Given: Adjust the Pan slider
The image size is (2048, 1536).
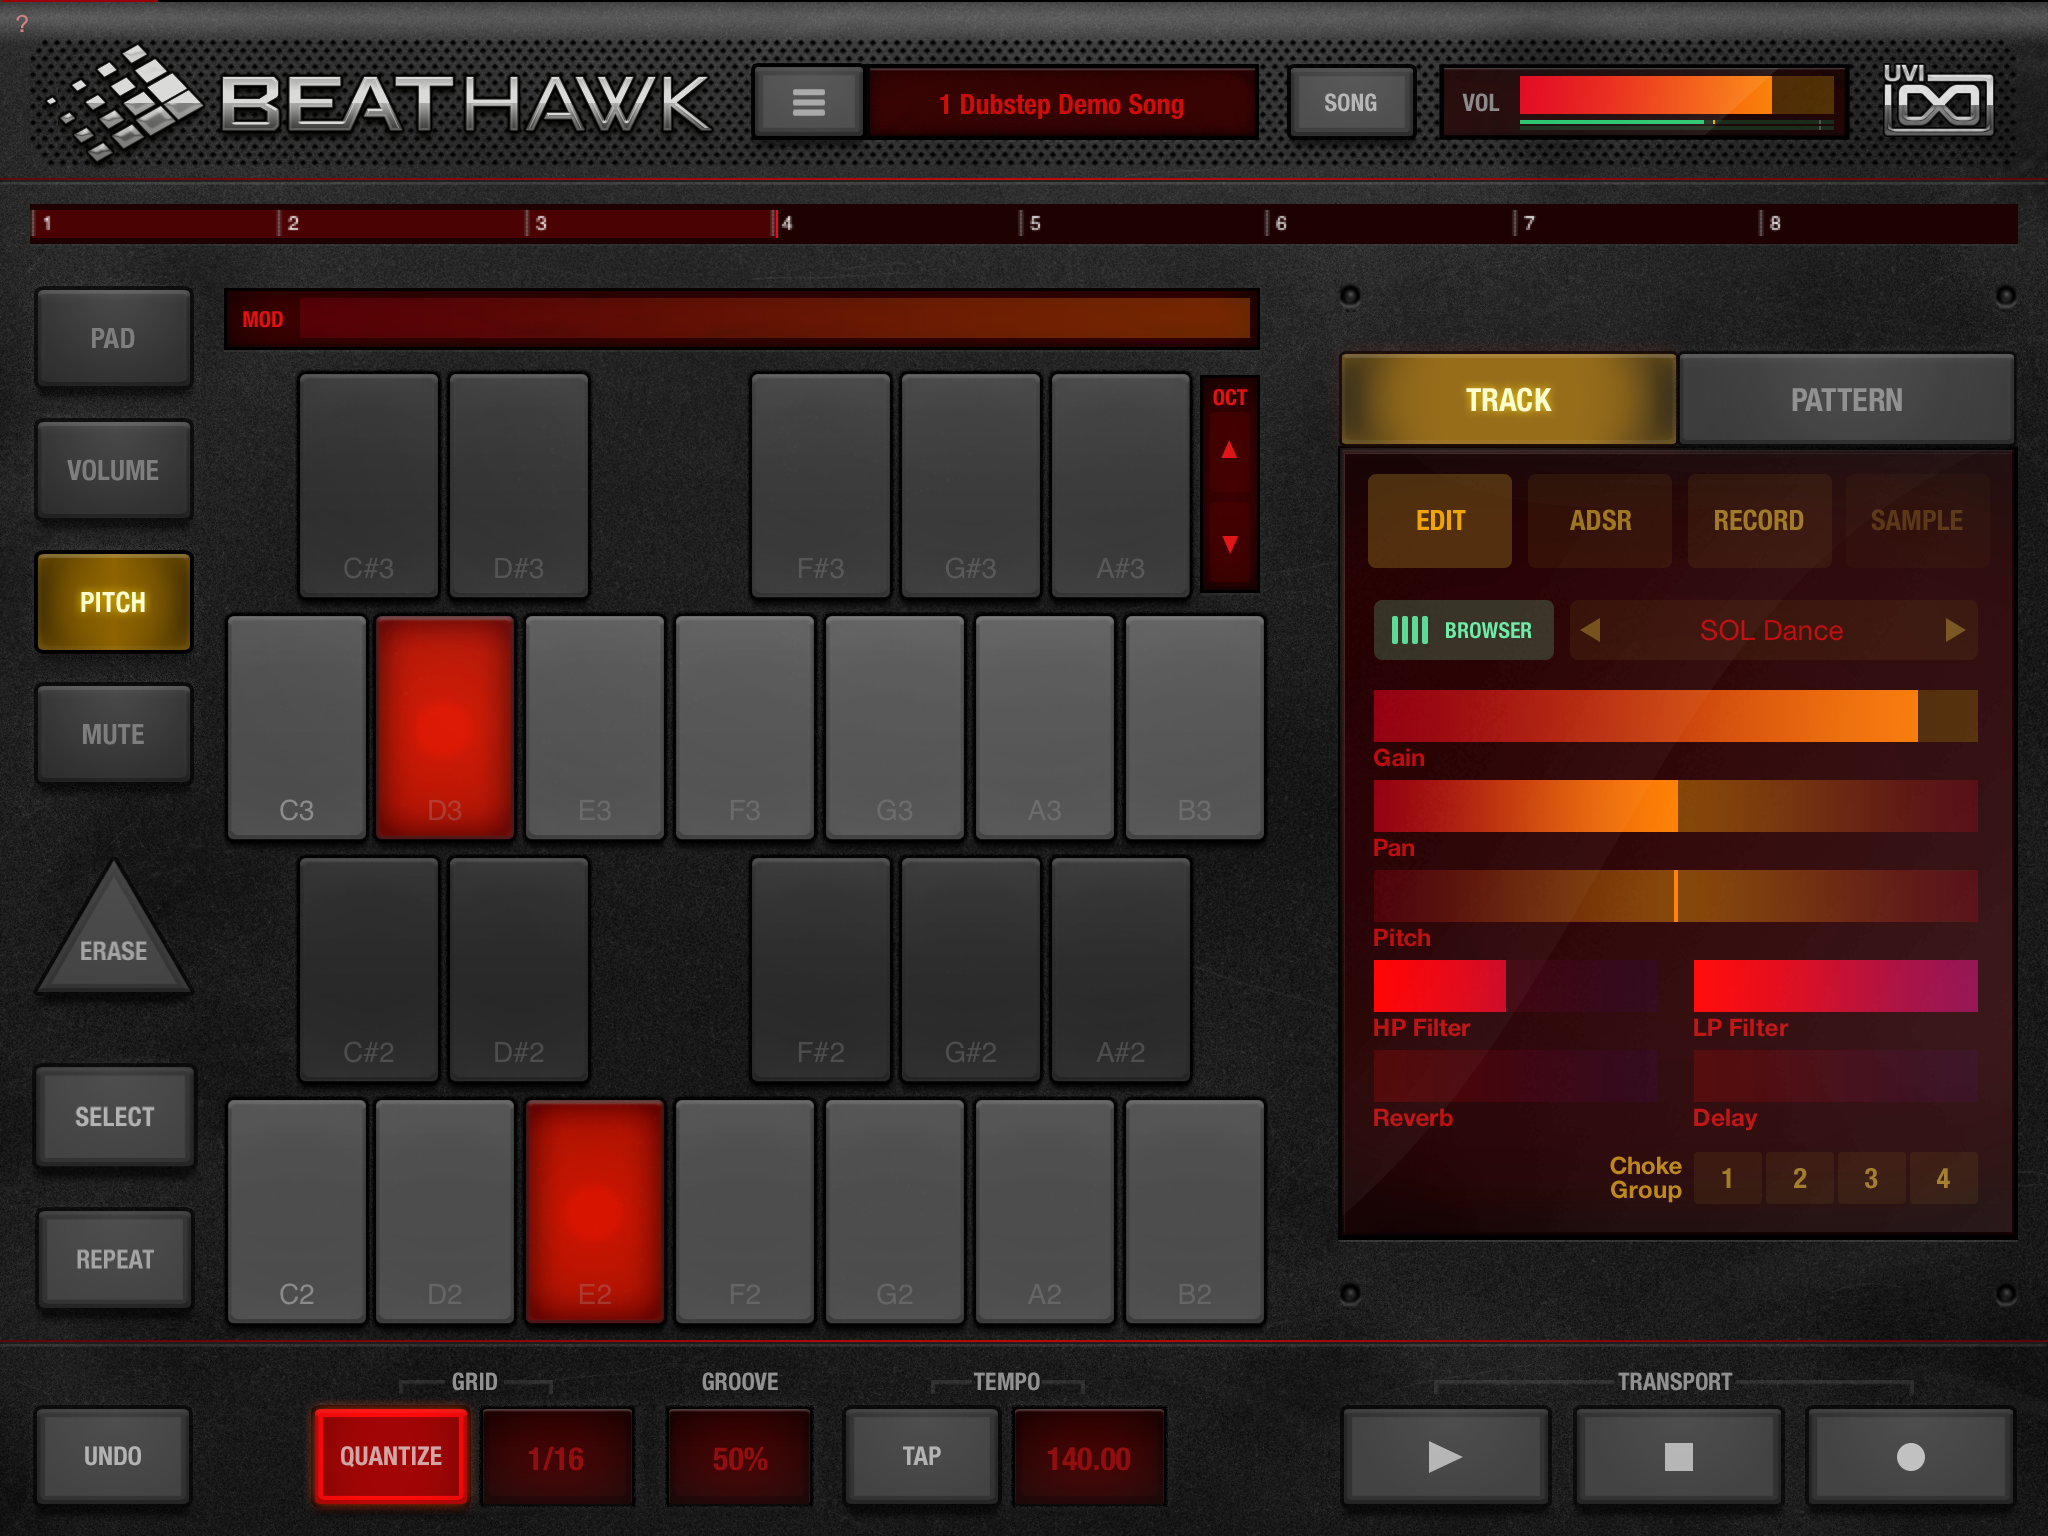Looking at the screenshot, I should [x=1676, y=806].
